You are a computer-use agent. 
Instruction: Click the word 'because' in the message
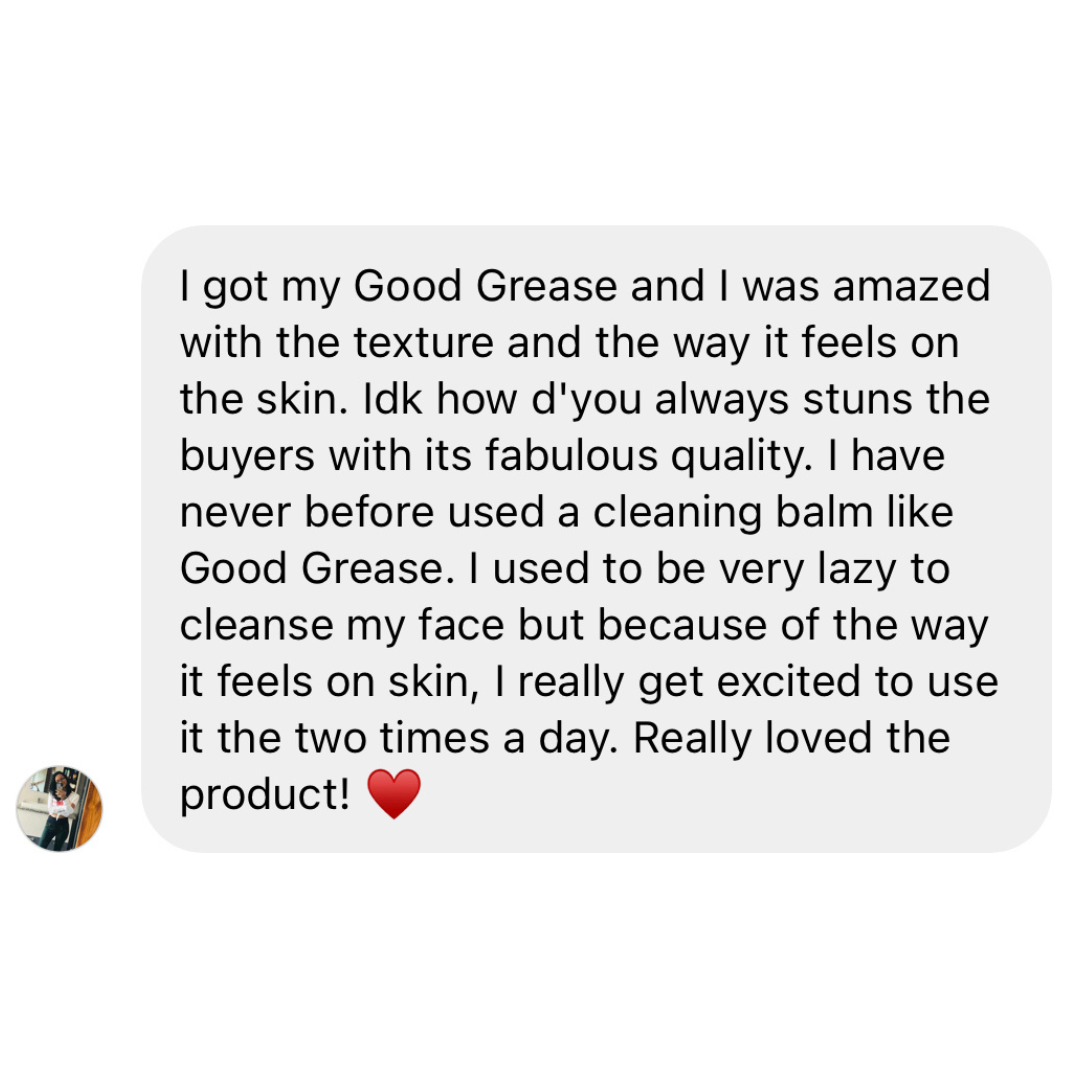pos(682,625)
